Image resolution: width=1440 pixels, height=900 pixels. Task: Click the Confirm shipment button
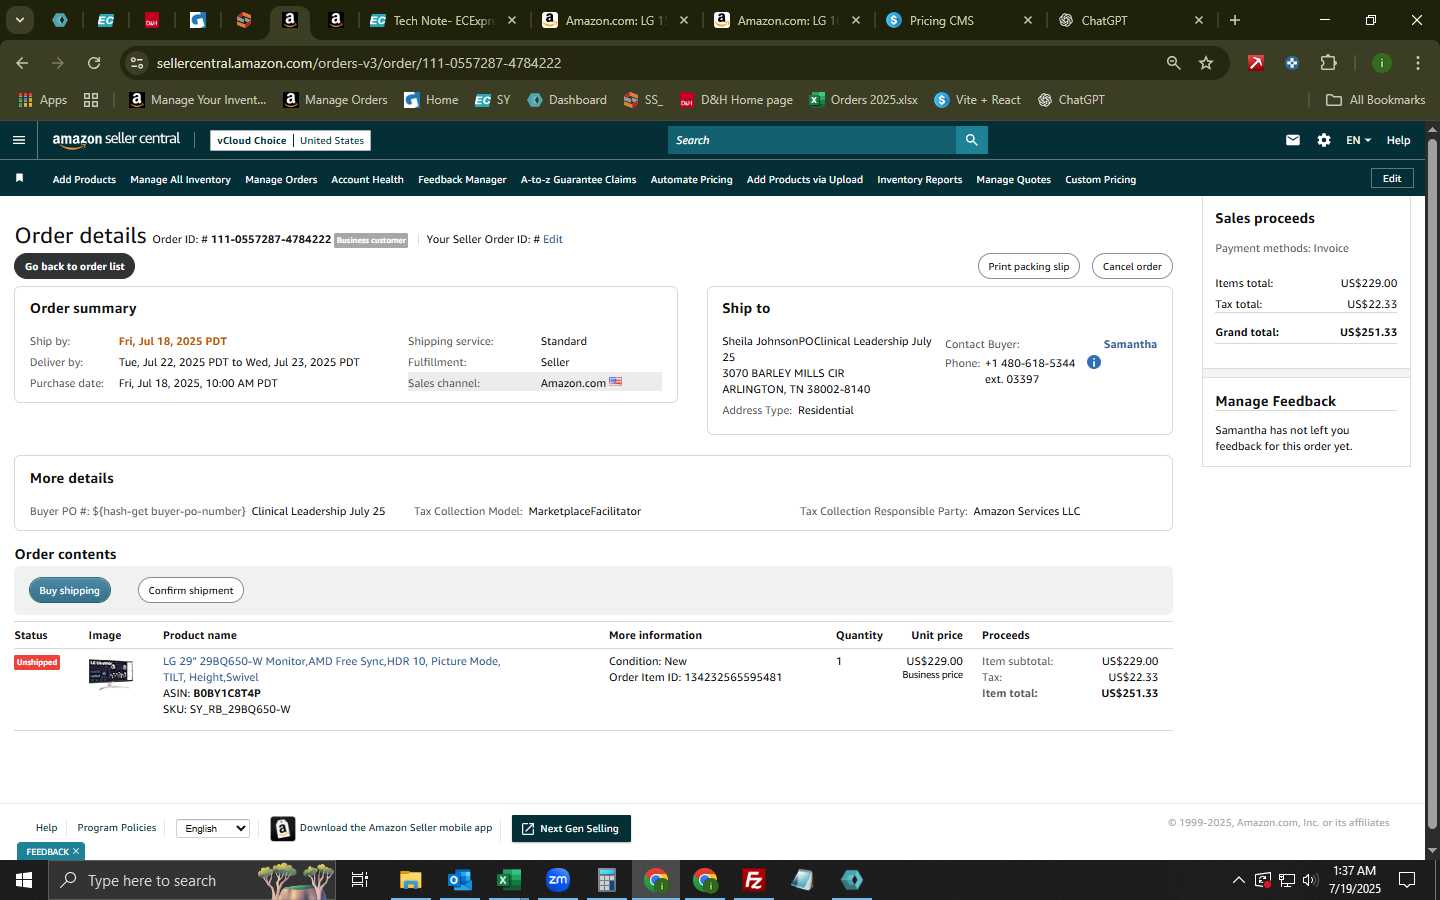tap(191, 590)
